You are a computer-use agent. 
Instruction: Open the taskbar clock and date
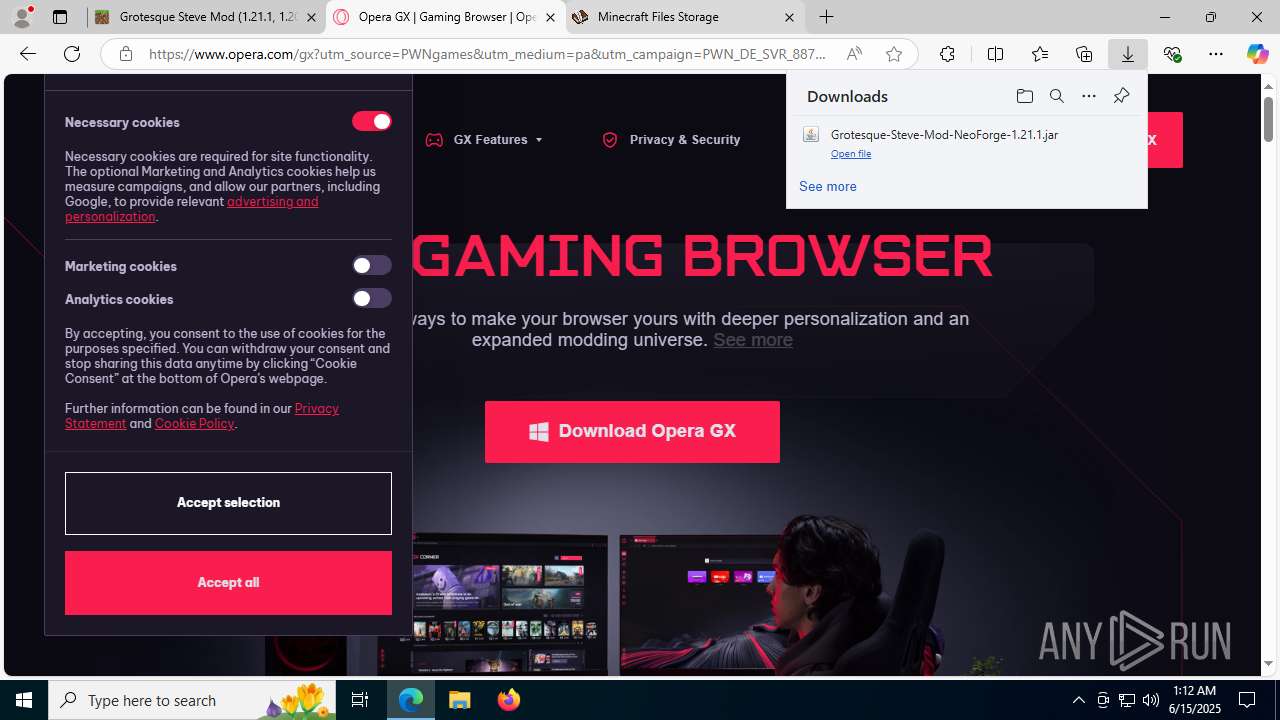point(1195,700)
